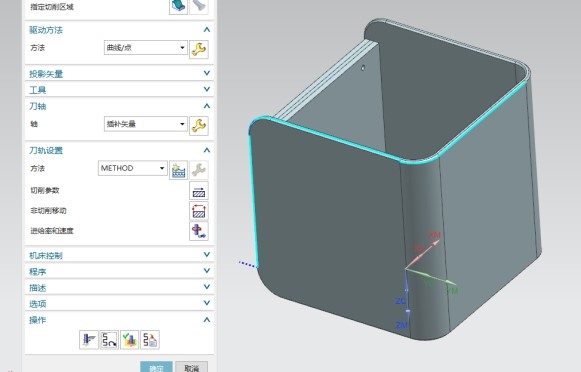Click the 取消 (Cancel) button
This screenshot has width=581, height=372.
[x=192, y=367]
